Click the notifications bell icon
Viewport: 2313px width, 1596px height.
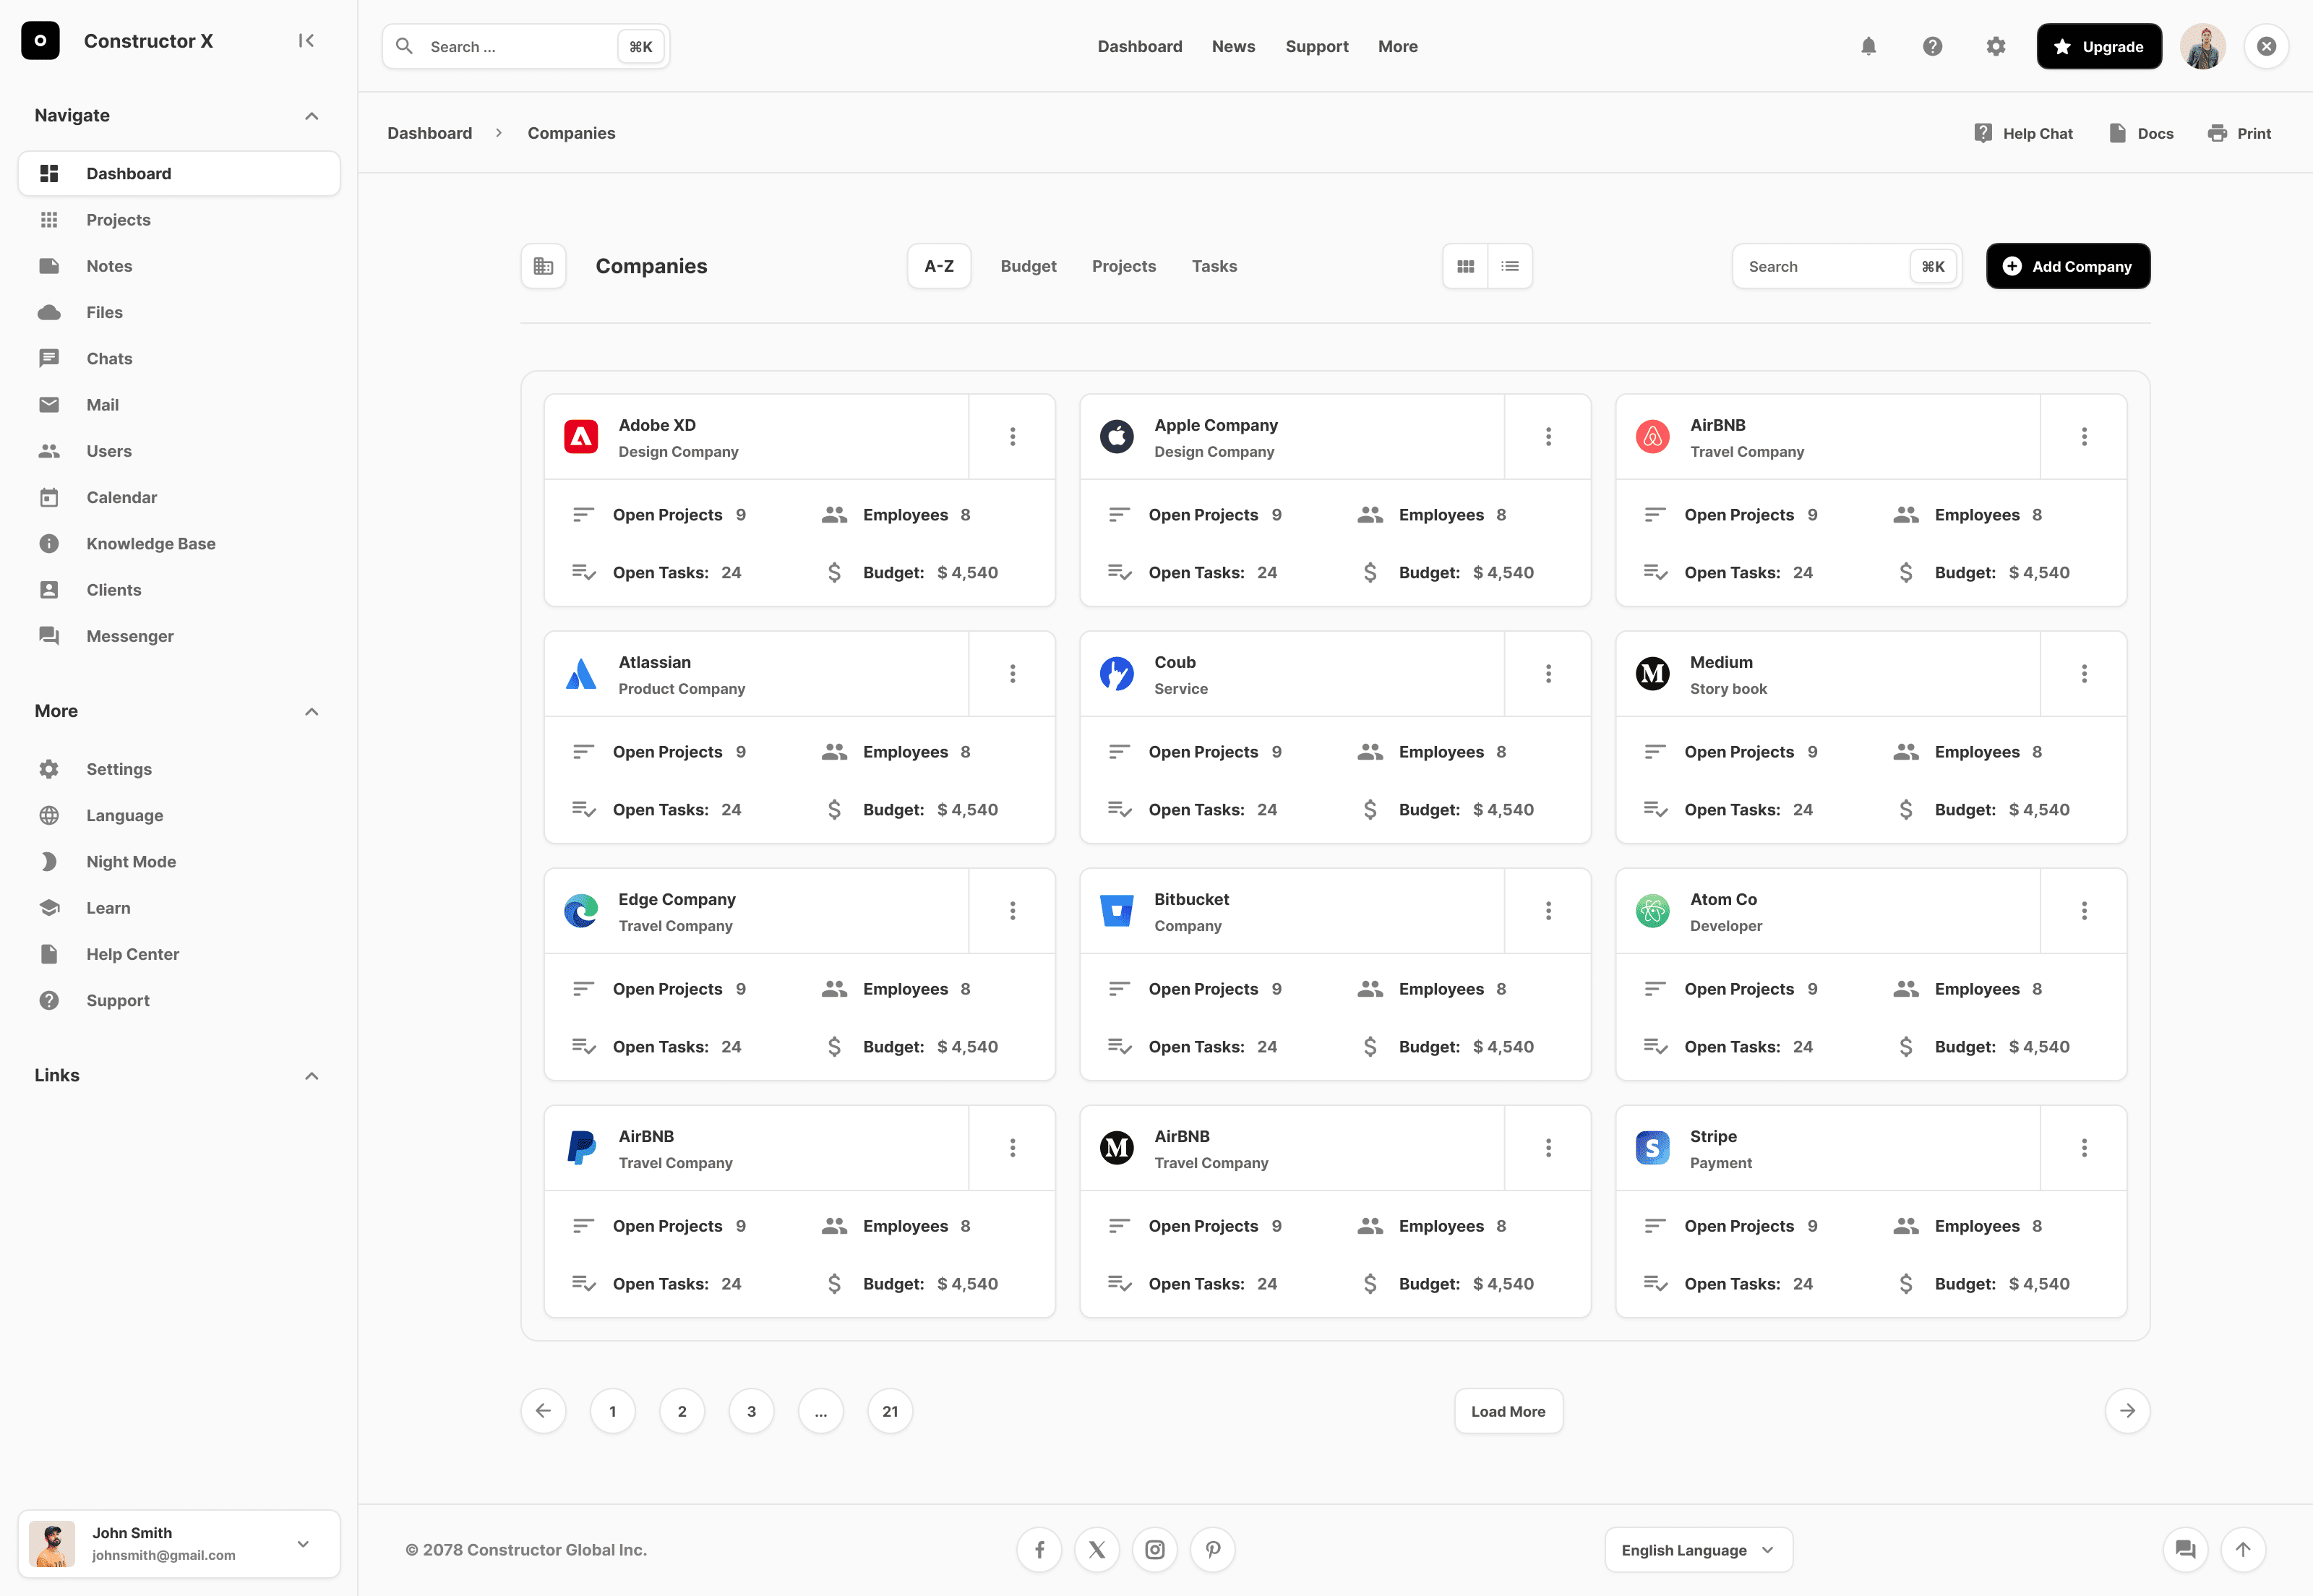pyautogui.click(x=1868, y=46)
